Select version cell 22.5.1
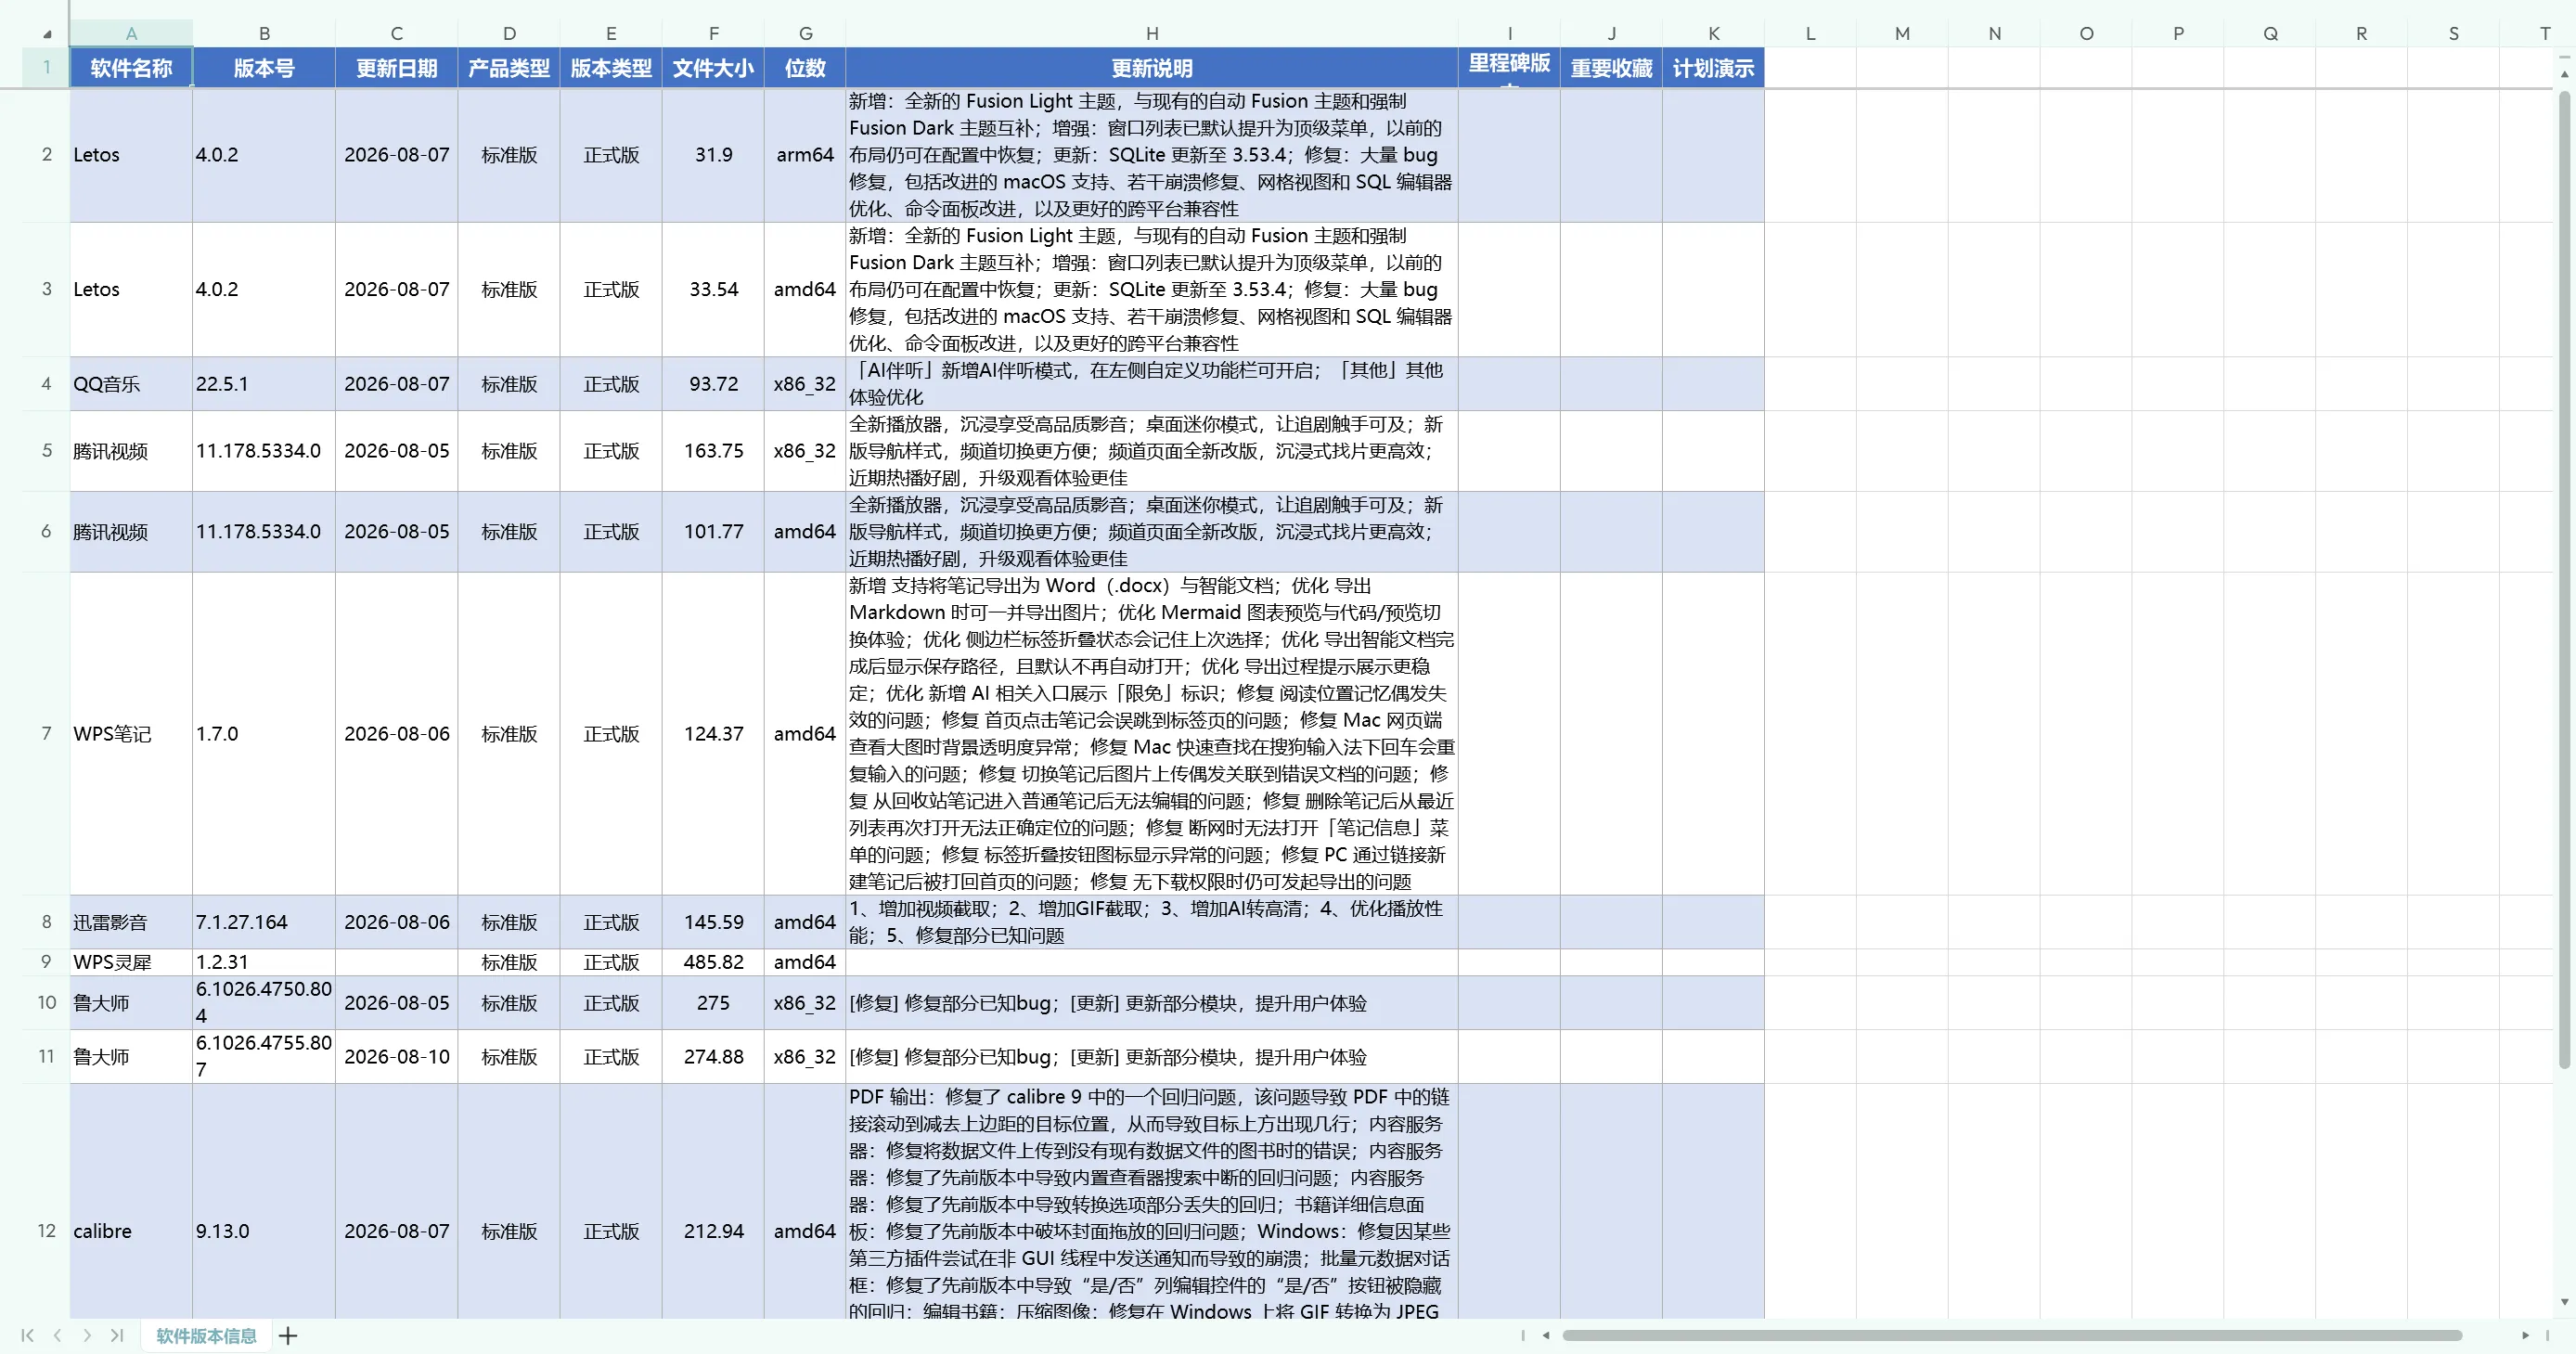Viewport: 2576px width, 1354px height. pos(264,384)
